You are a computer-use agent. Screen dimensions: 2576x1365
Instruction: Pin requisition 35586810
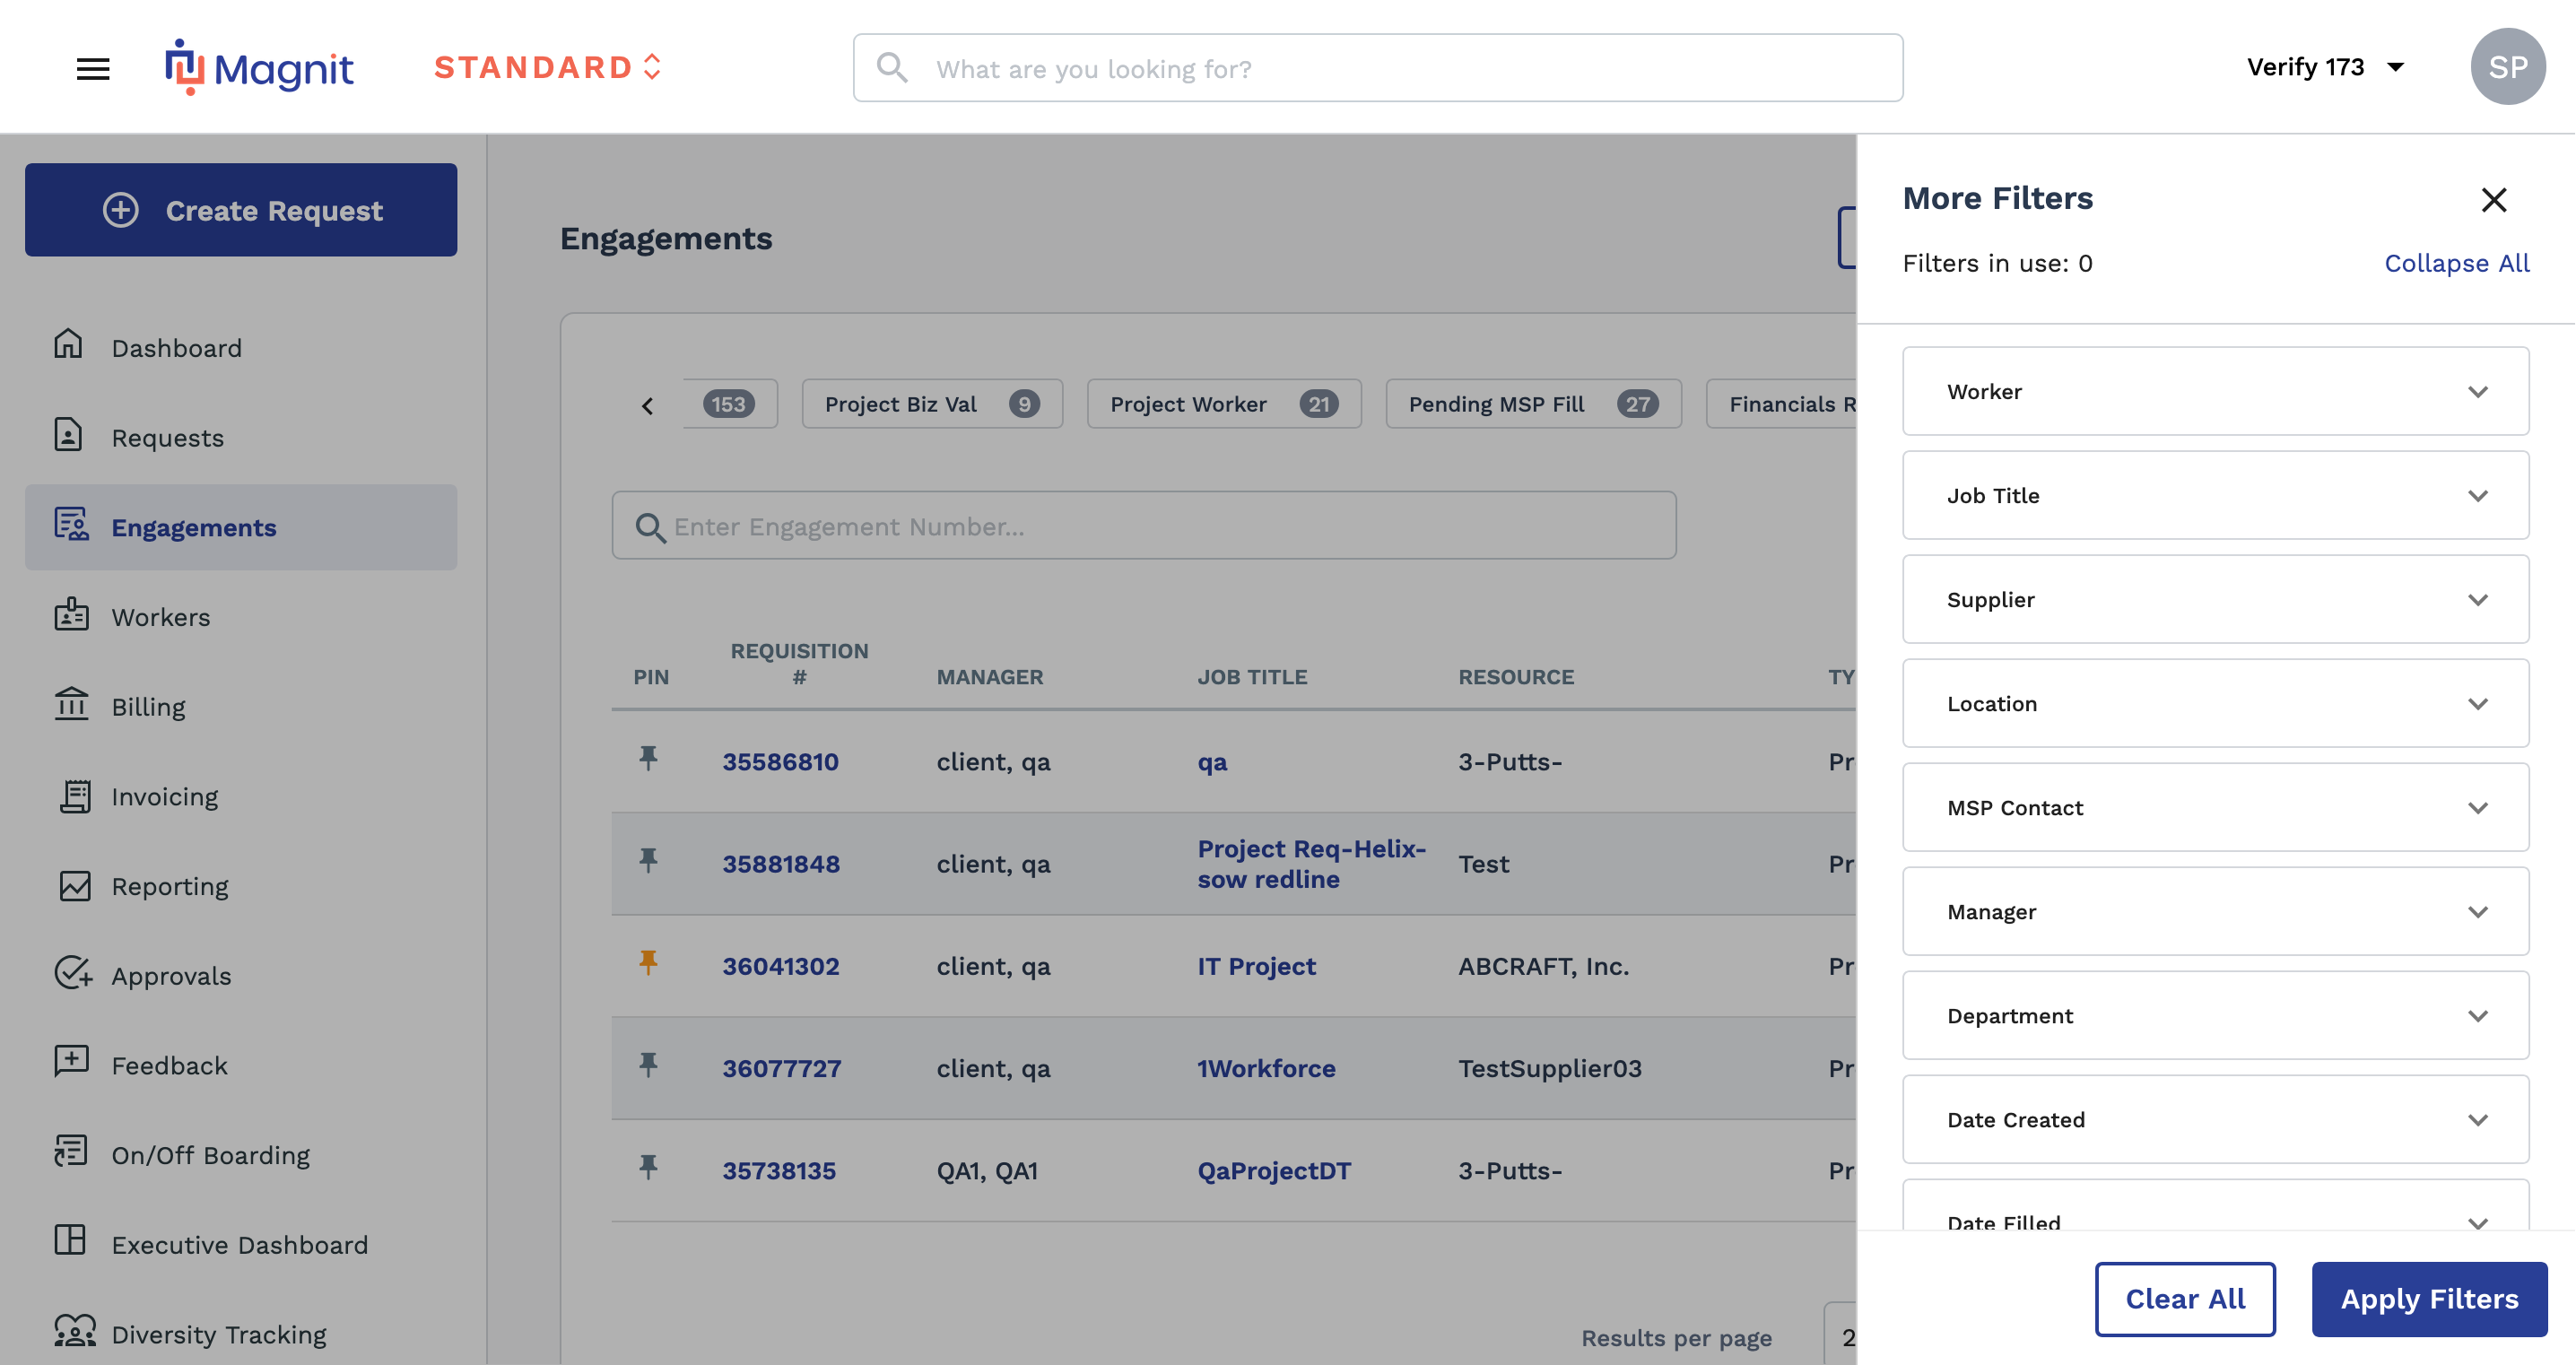(x=648, y=759)
